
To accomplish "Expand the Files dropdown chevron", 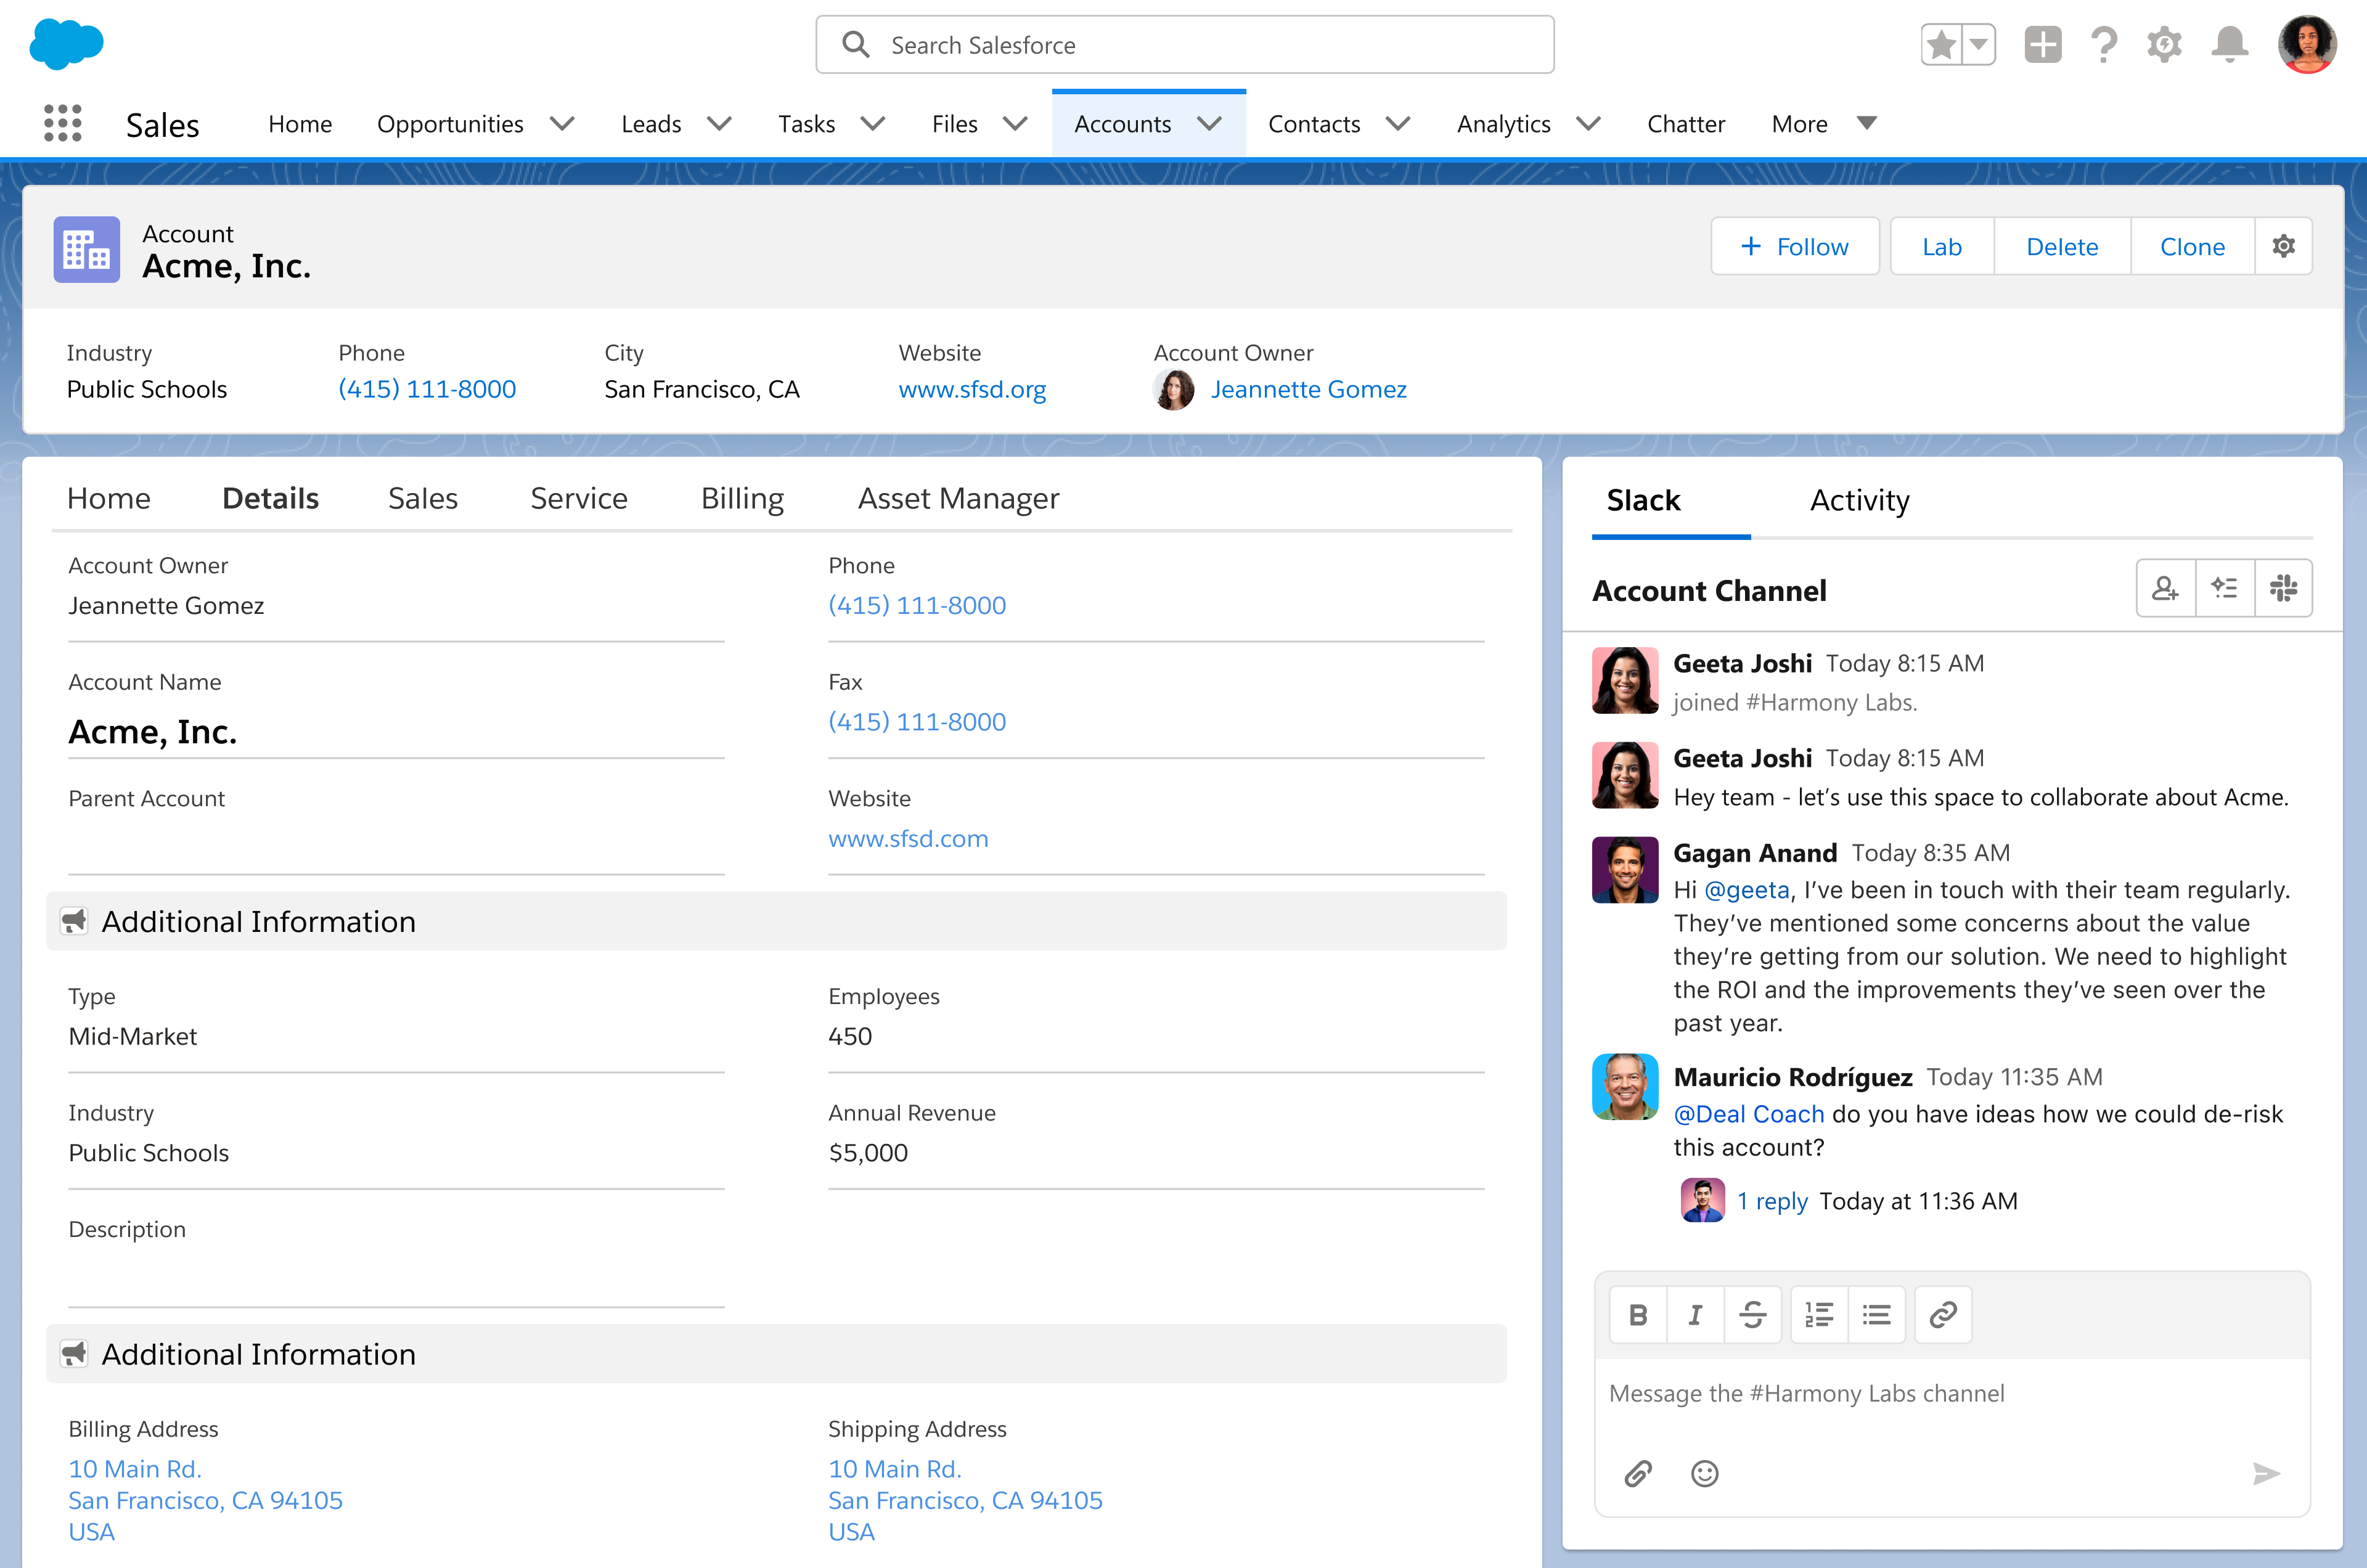I will point(1015,124).
